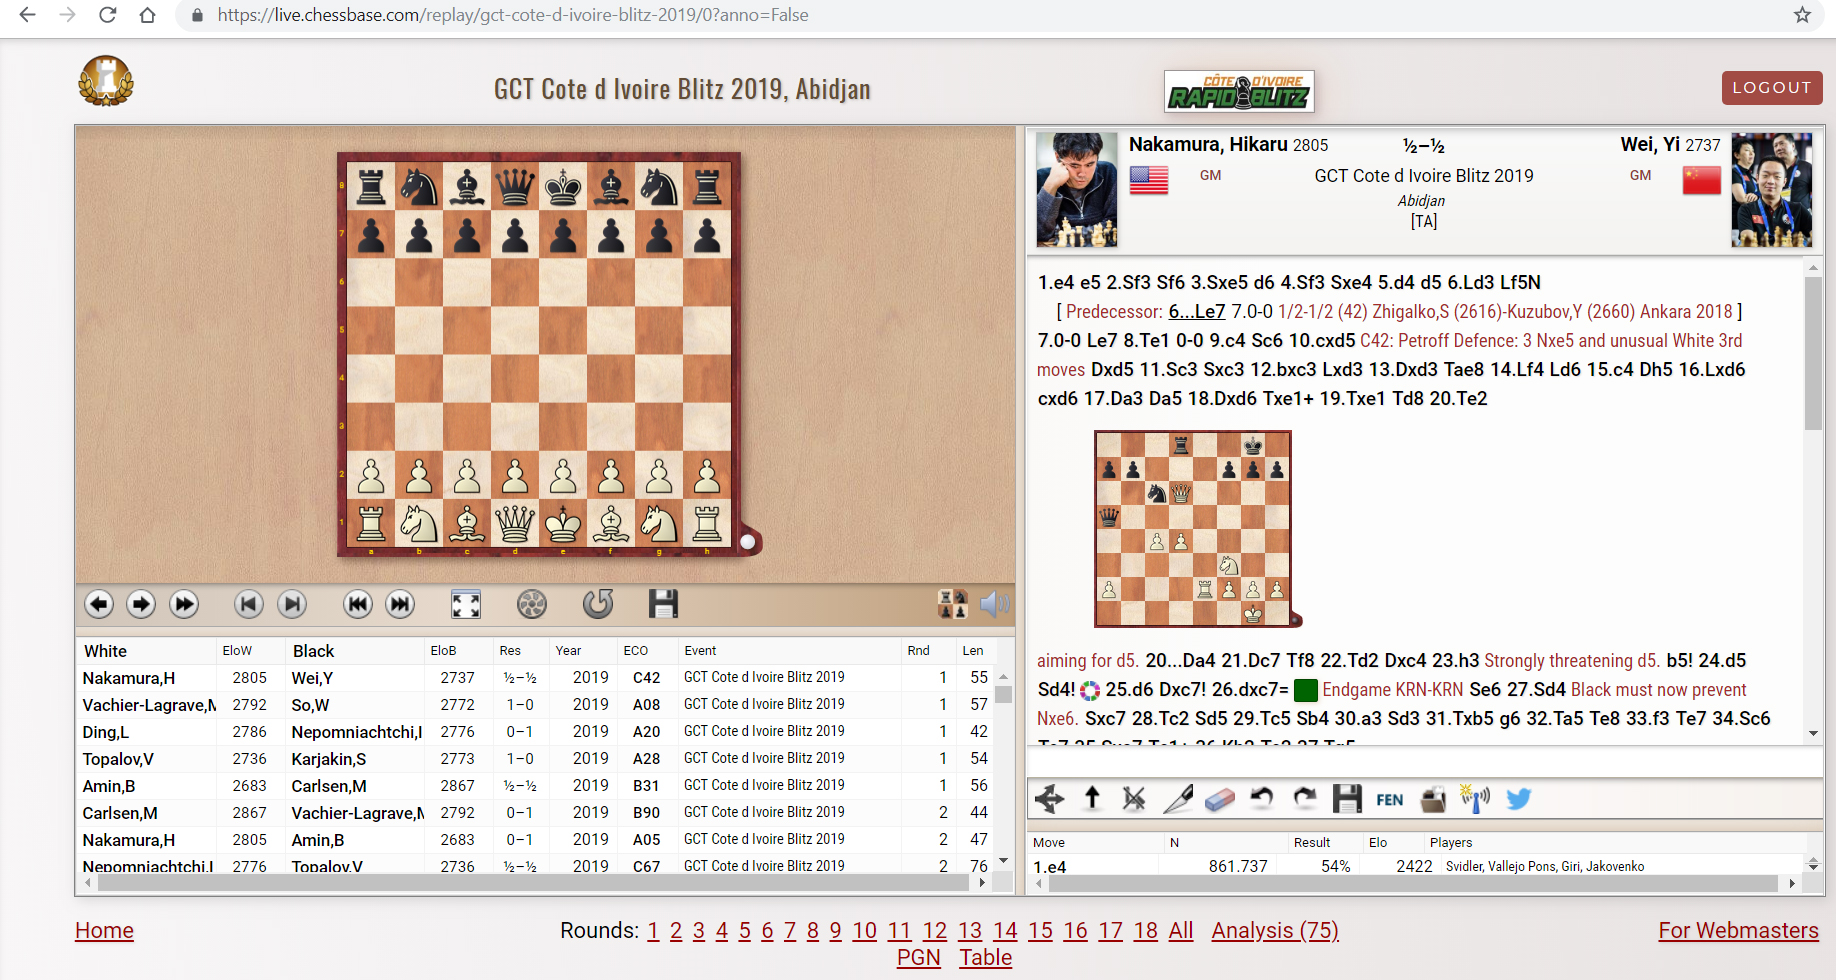Image resolution: width=1836 pixels, height=980 pixels.
Task: Click the live broadcast antenna icon
Action: [x=1475, y=799]
